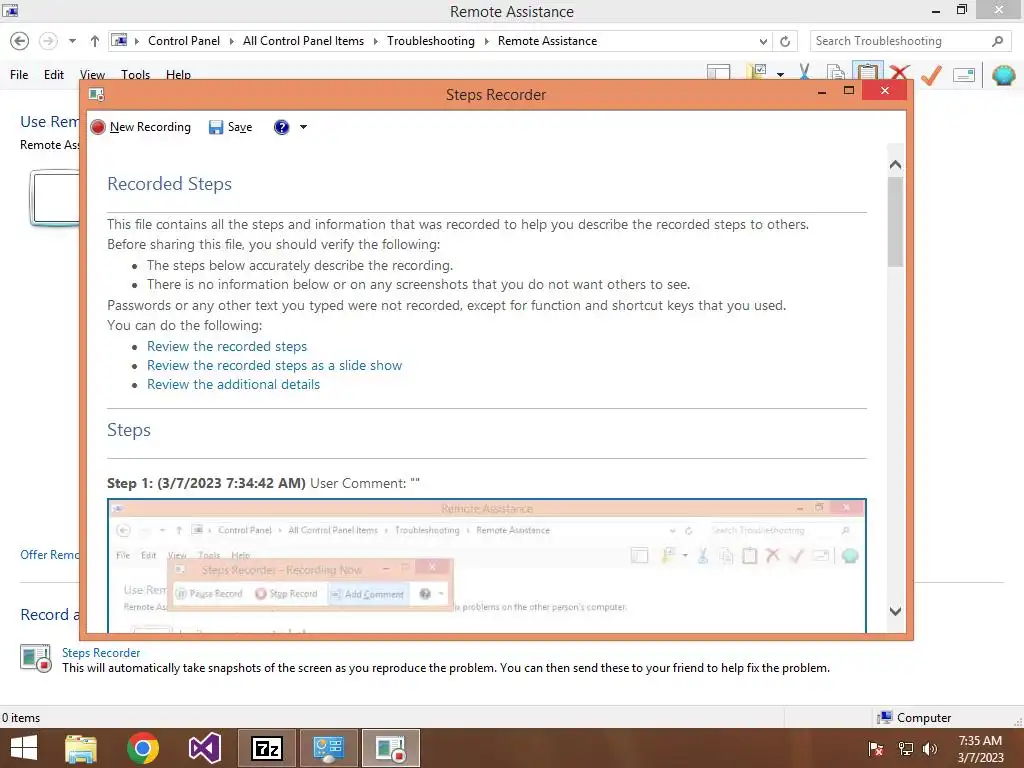This screenshot has width=1024, height=768.
Task: Click the Cut scissors toolbar icon
Action: tap(805, 72)
